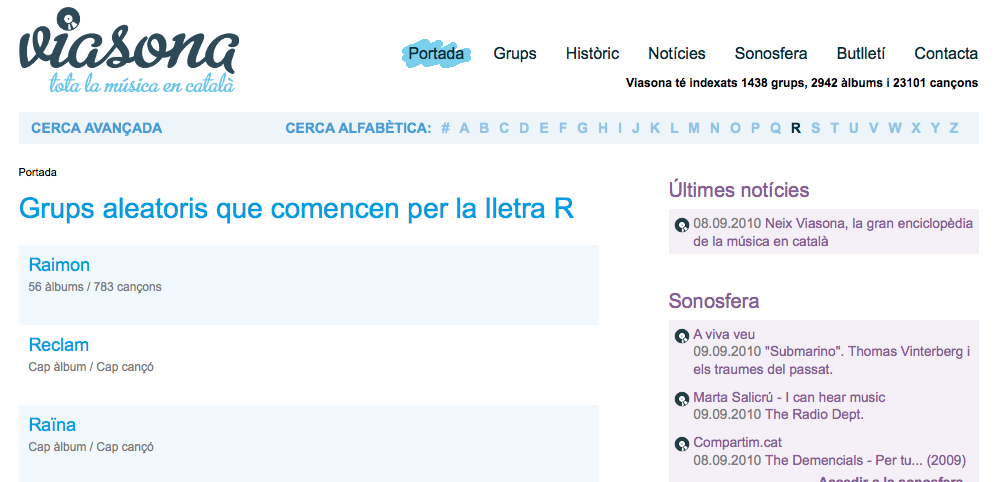Screen dimensions: 1006x482
Task: Open Marta Salicrú - I can hear music
Action: (x=789, y=397)
